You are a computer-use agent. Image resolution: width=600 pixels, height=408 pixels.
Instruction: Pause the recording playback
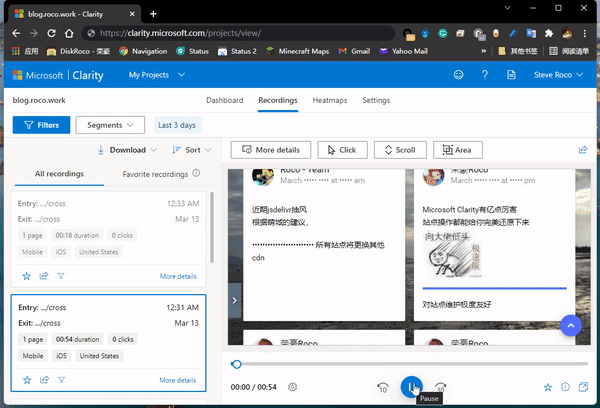(x=411, y=386)
